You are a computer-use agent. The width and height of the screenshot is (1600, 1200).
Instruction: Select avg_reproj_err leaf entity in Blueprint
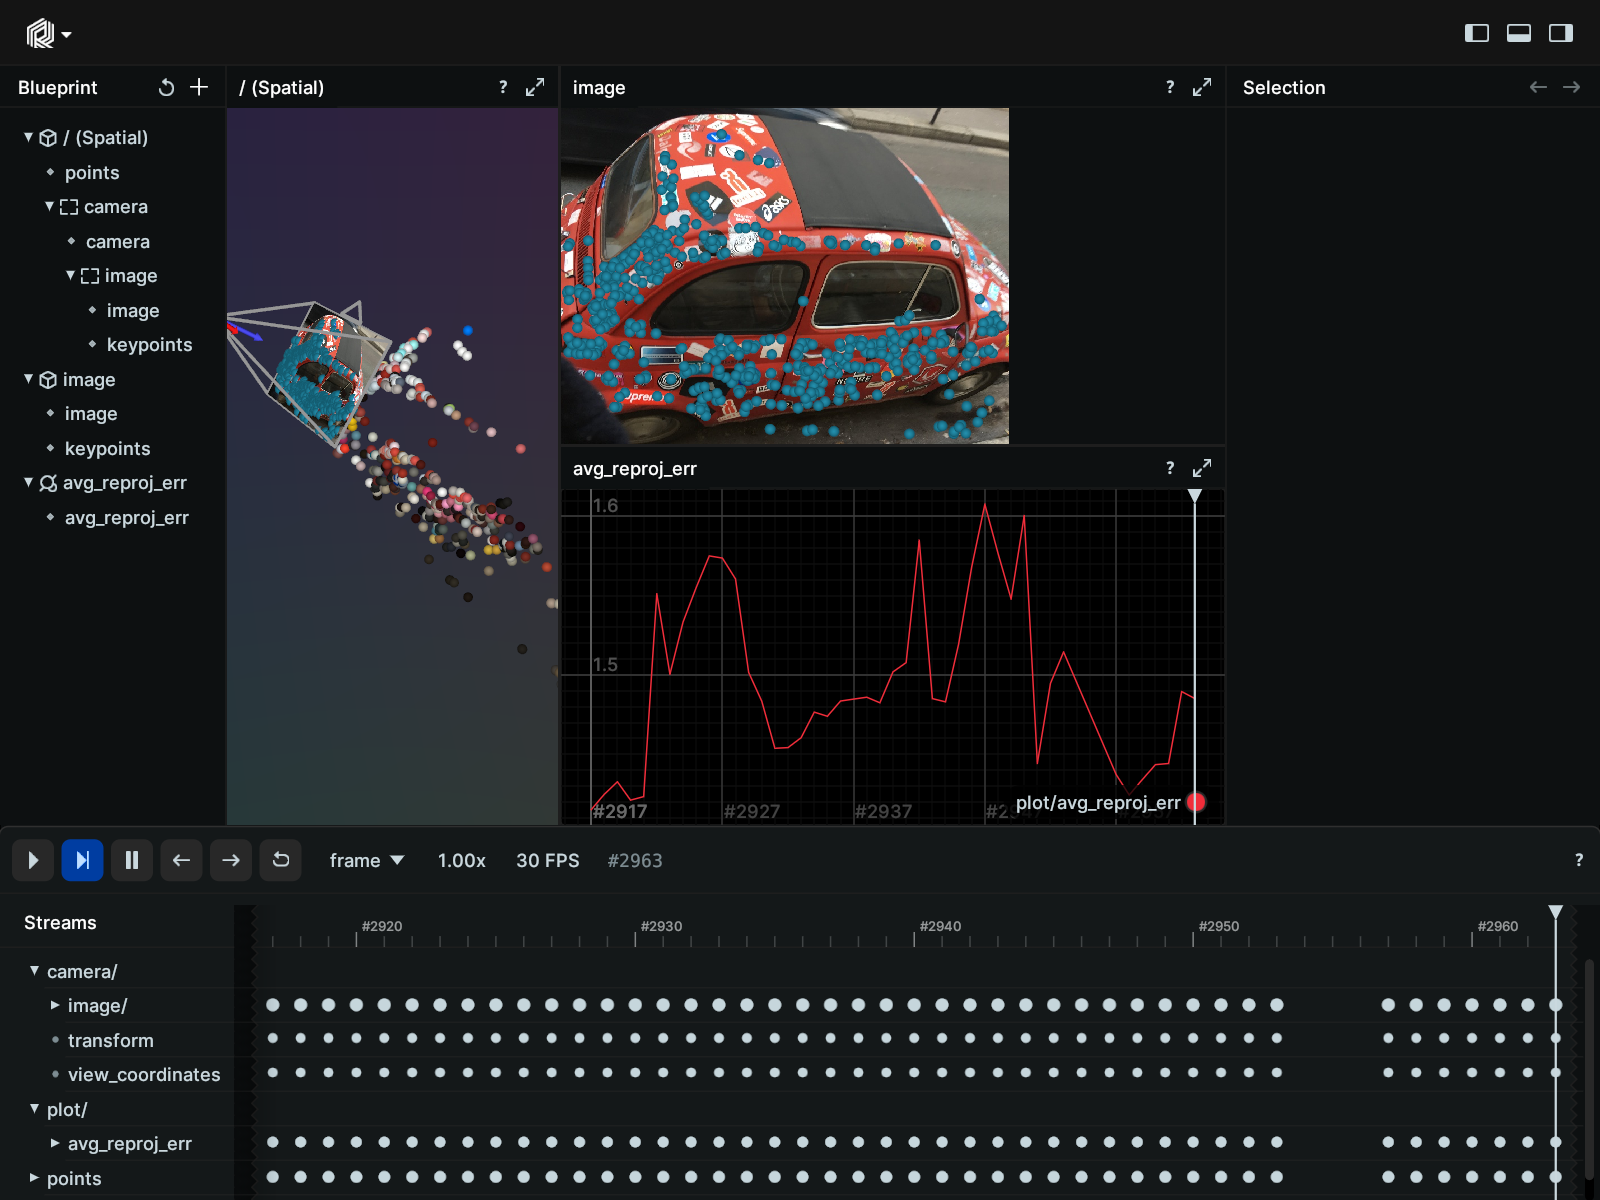tap(126, 517)
